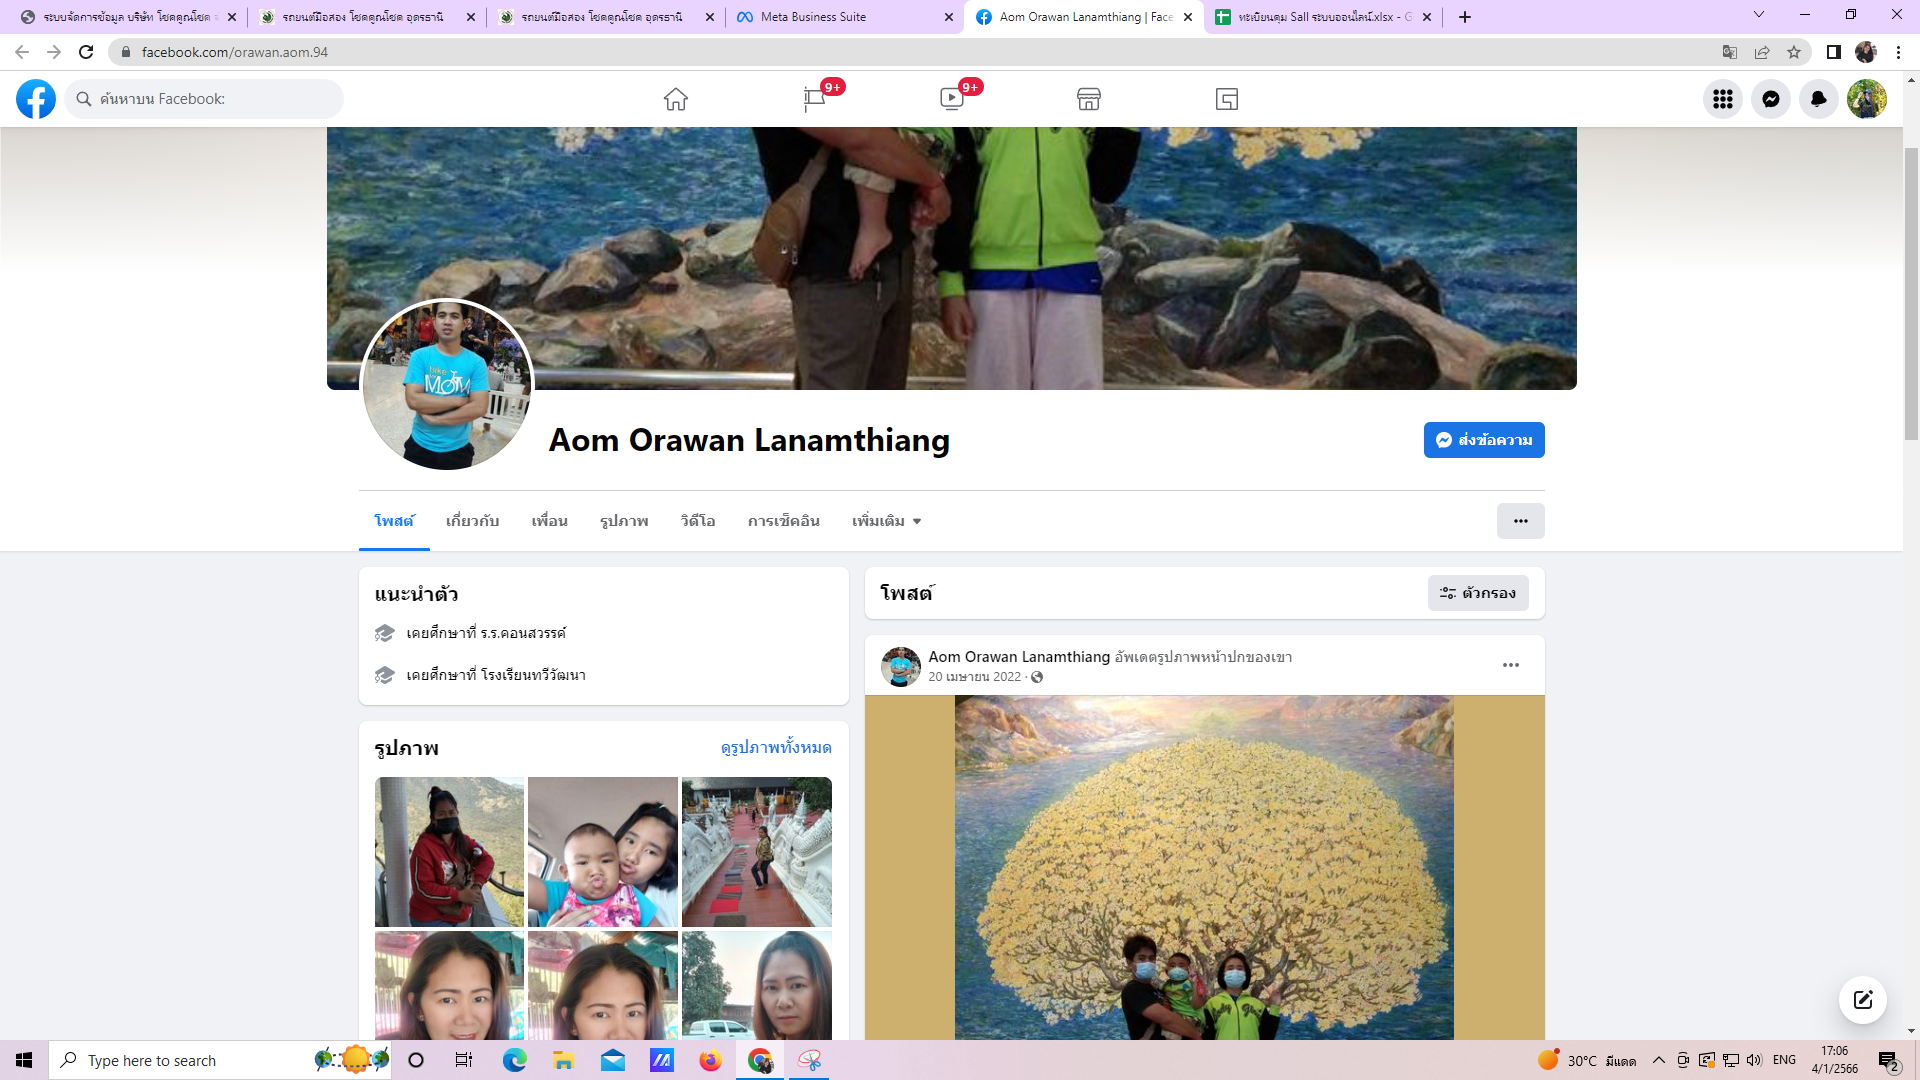This screenshot has height=1080, width=1920.
Task: Open Marketplace storefront icon
Action: [x=1088, y=99]
